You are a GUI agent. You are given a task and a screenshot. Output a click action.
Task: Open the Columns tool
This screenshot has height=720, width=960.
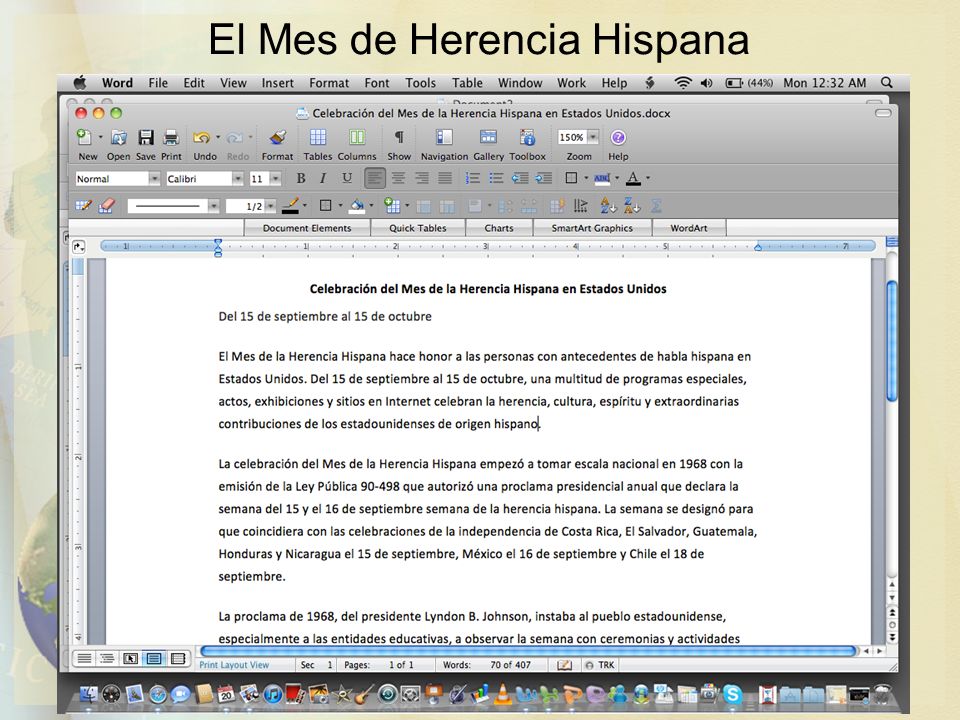pos(357,138)
